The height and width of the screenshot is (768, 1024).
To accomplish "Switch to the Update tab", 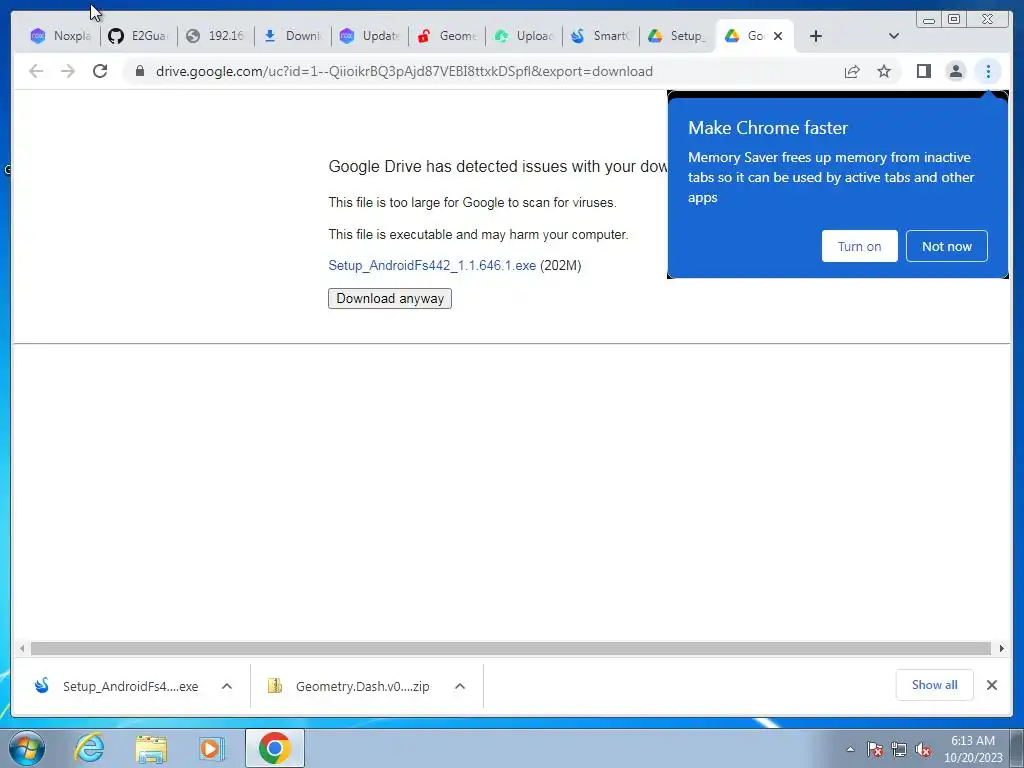I will pyautogui.click(x=369, y=36).
